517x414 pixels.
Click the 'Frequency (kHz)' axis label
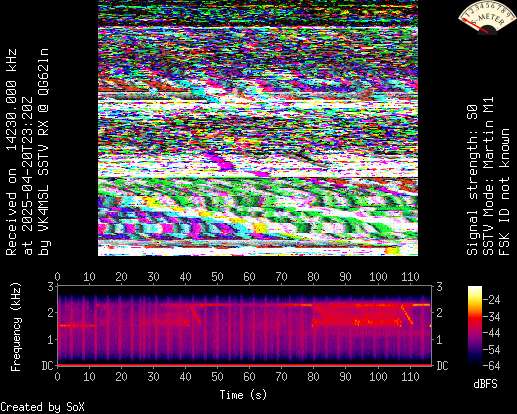click(x=15, y=327)
